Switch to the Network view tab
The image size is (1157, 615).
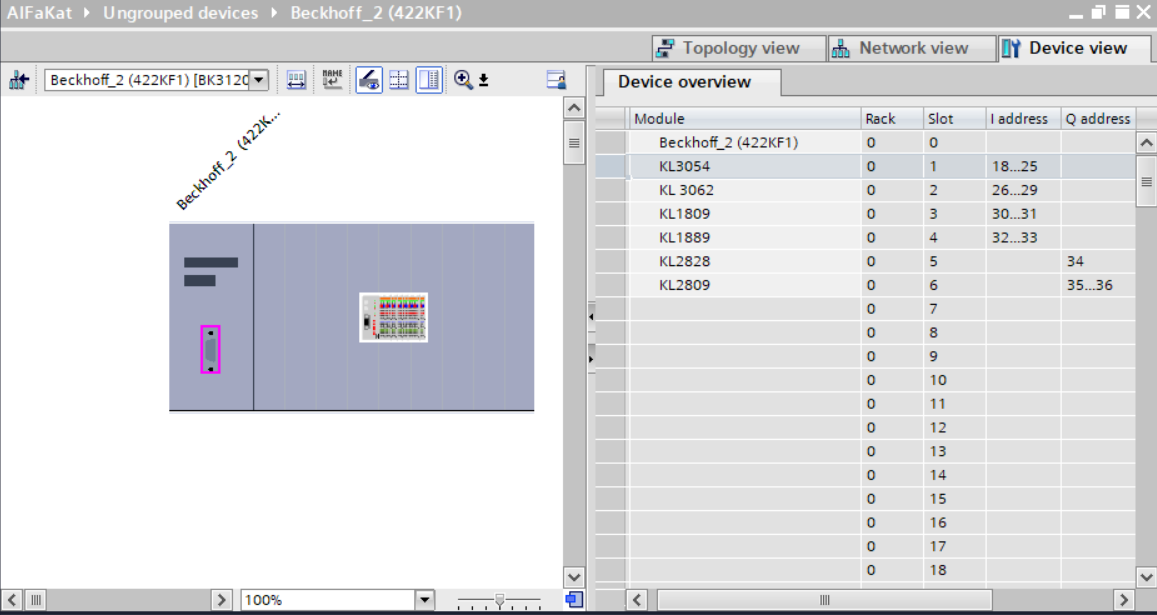click(911, 48)
